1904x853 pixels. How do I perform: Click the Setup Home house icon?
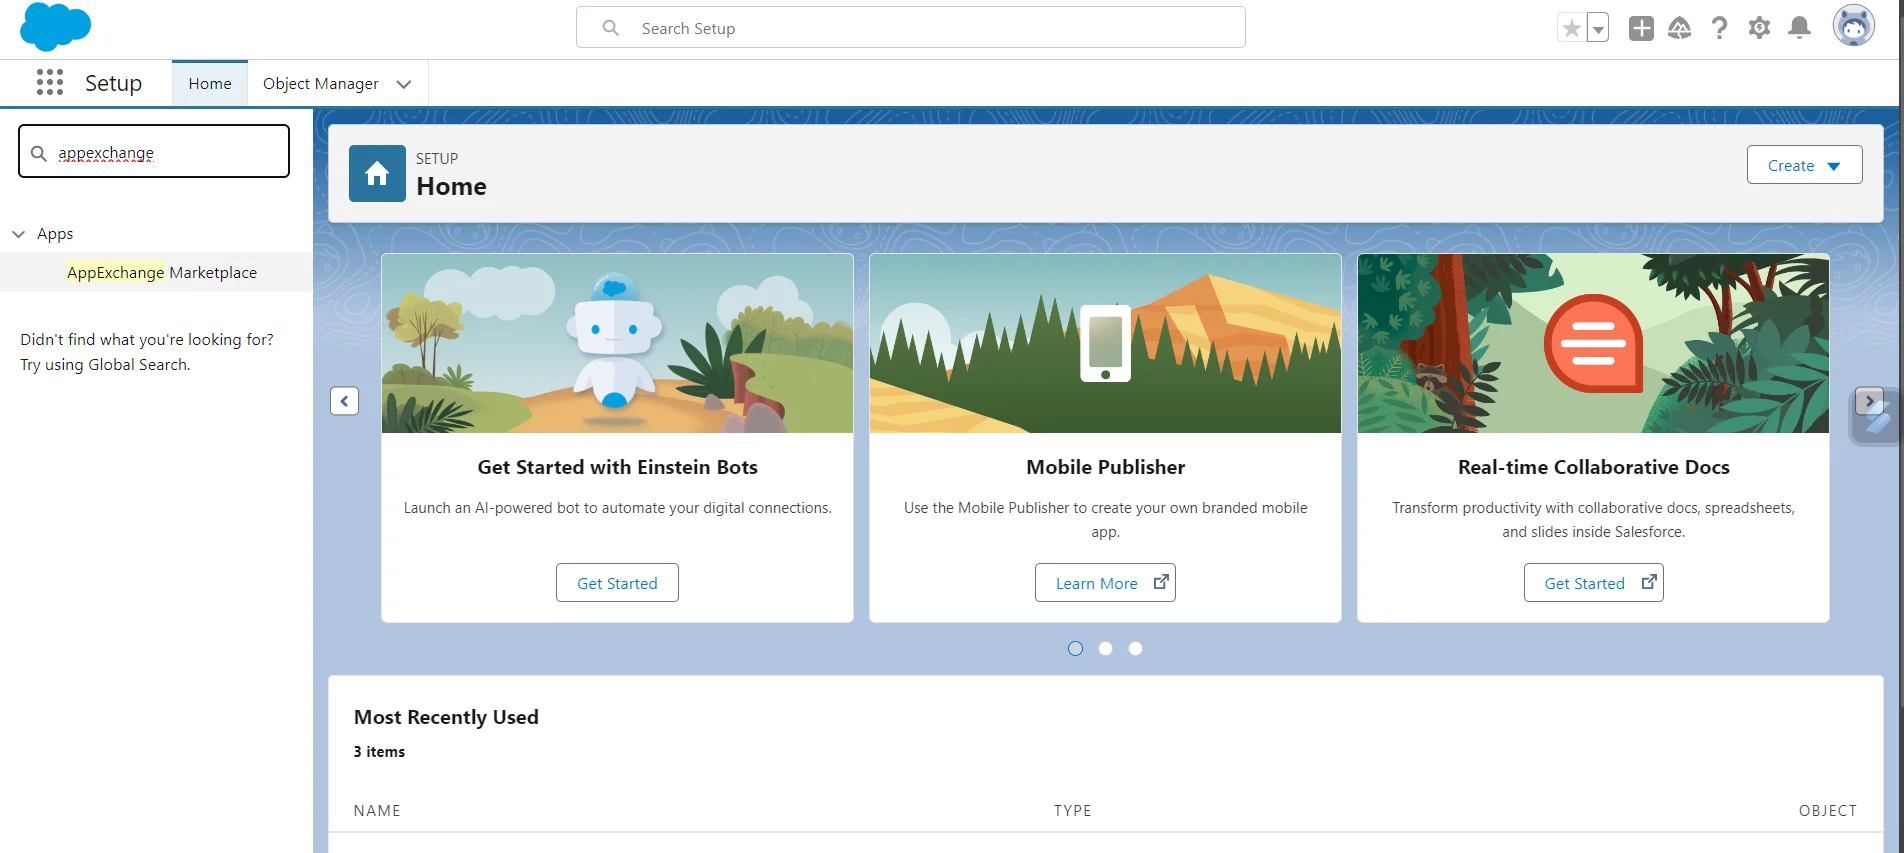[x=377, y=173]
